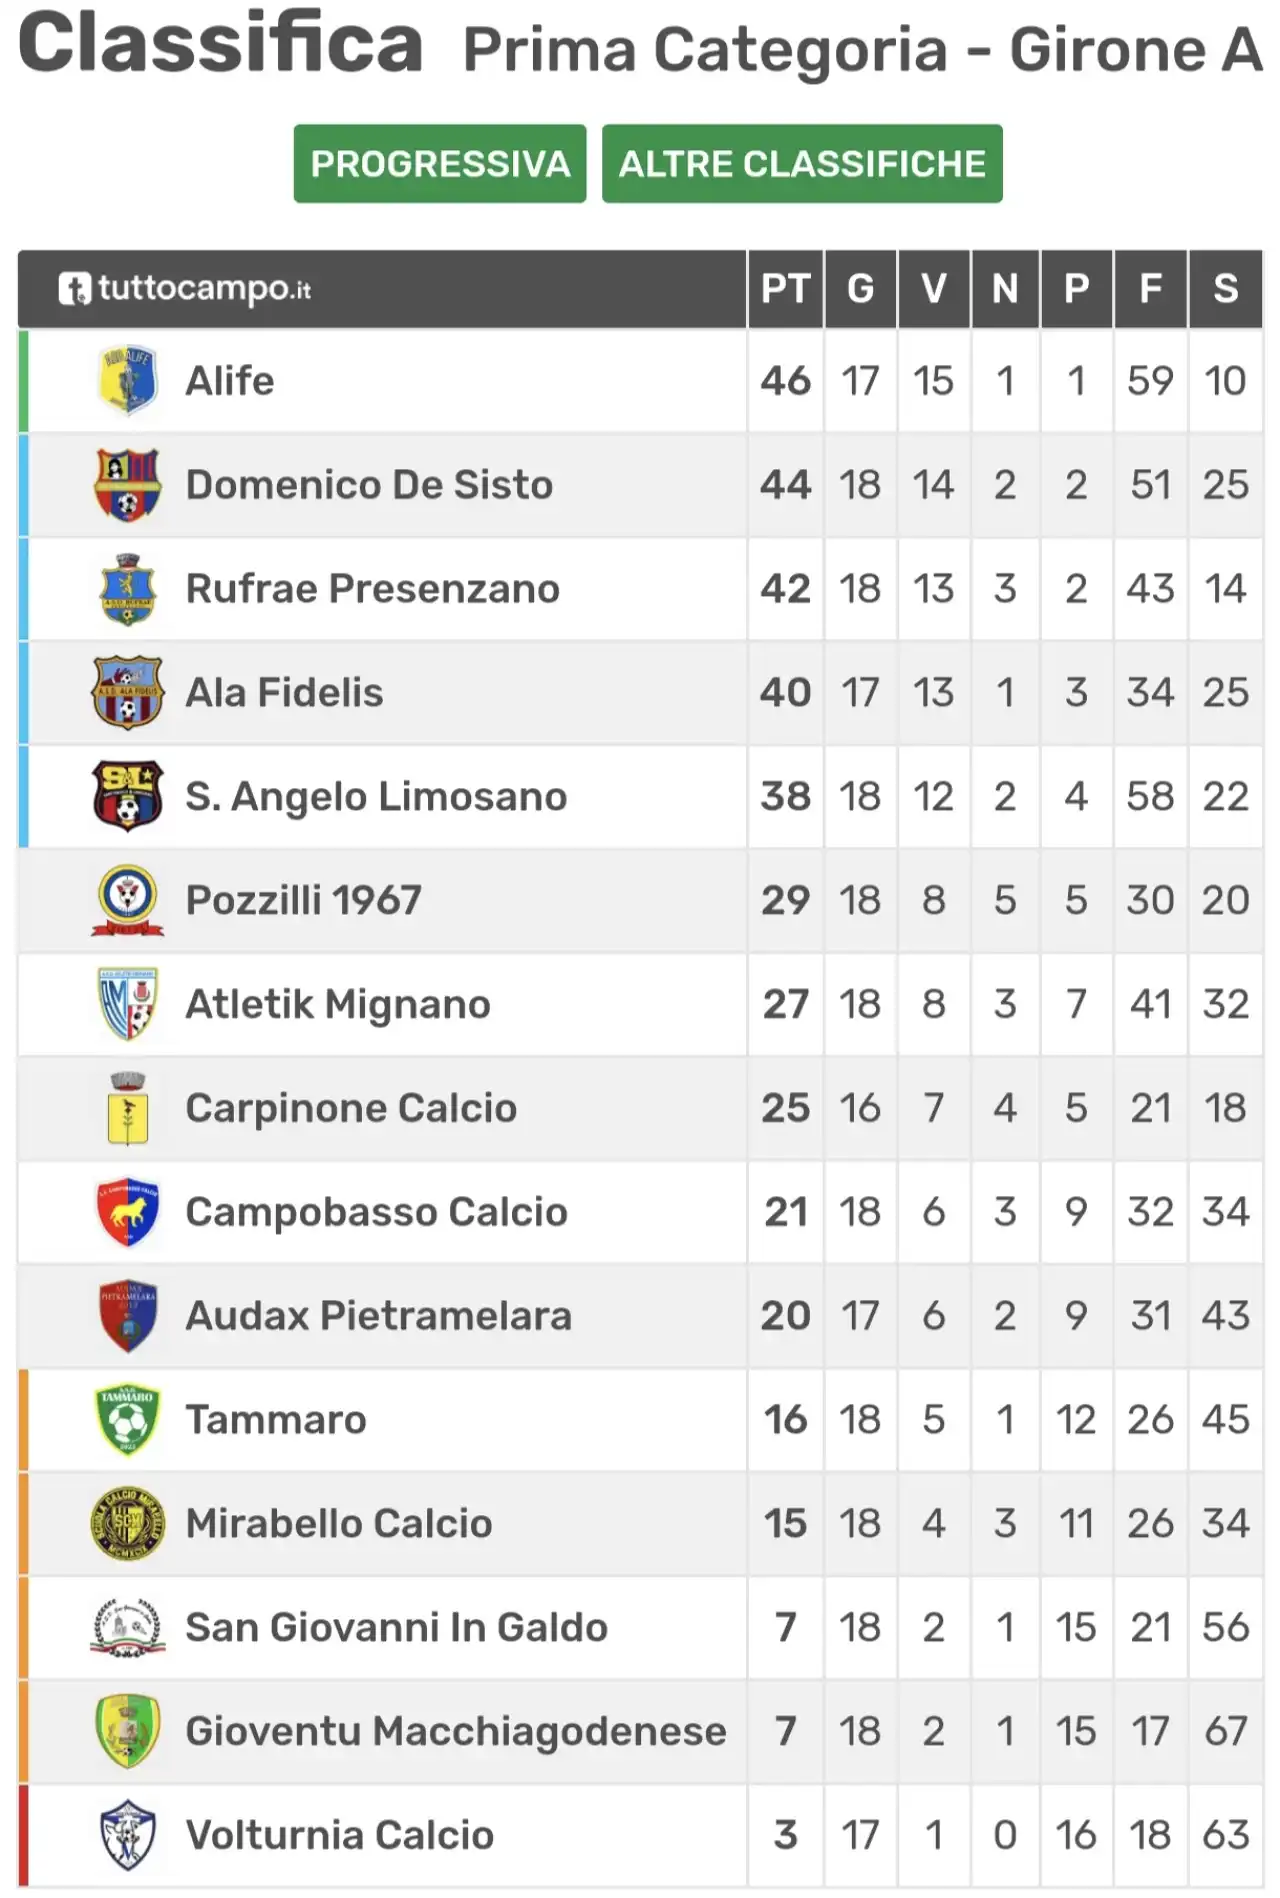Click the Rufrae Presenzano team badge
This screenshot has height=1898, width=1280.
point(127,589)
